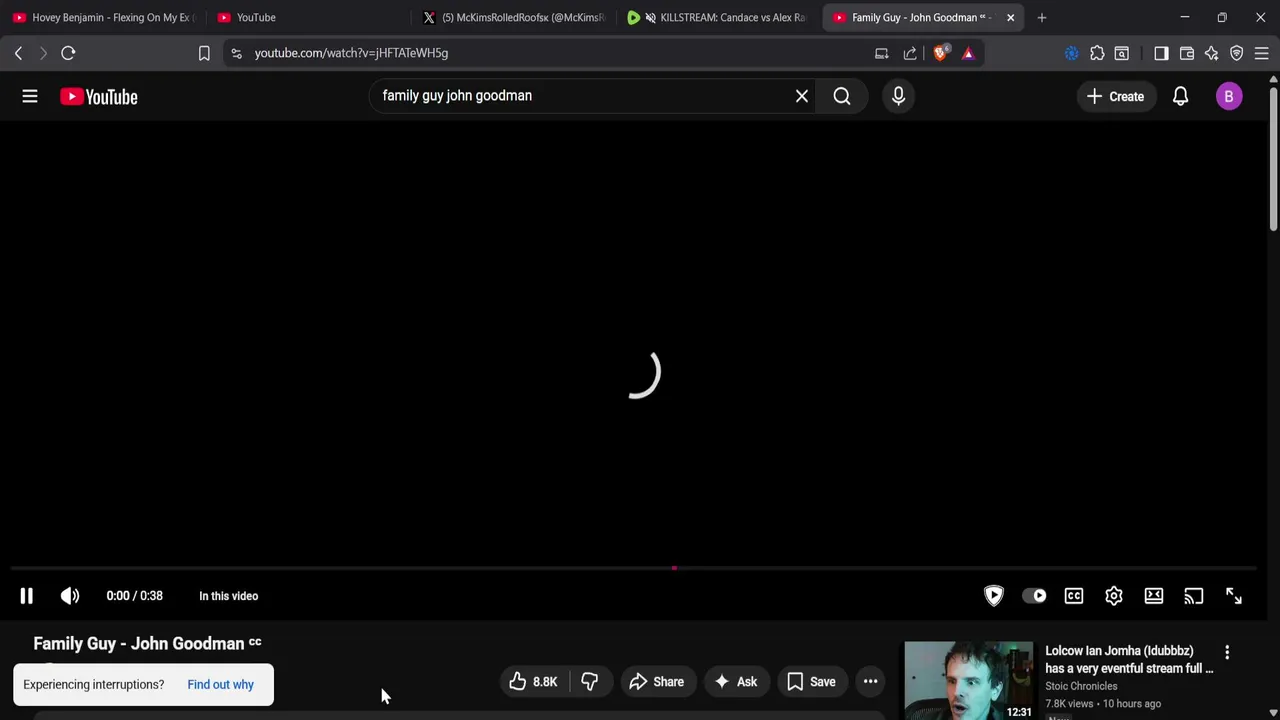
Task: Go to the YouTube home logo
Action: [x=98, y=96]
